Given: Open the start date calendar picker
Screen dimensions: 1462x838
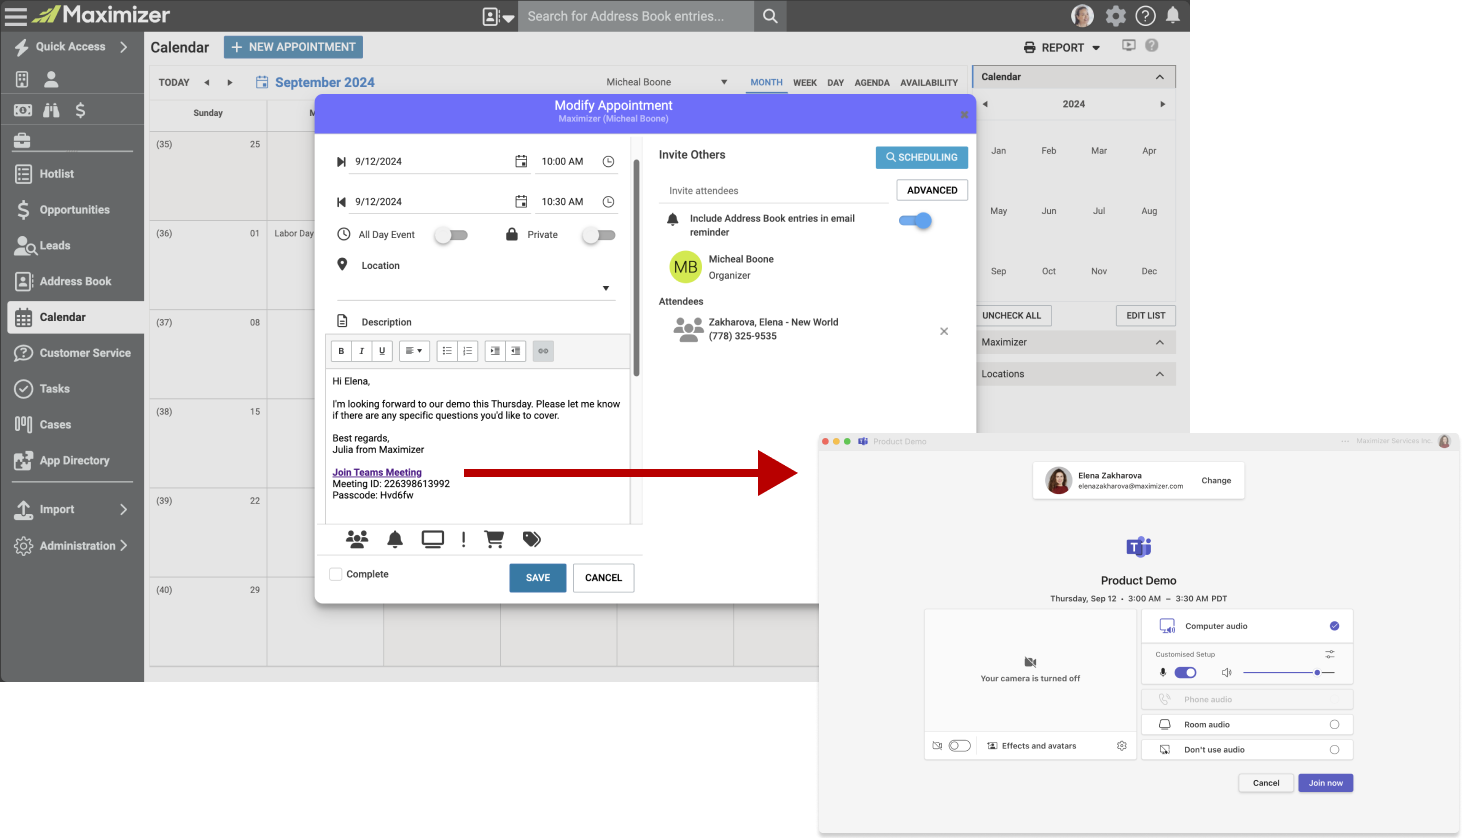Looking at the screenshot, I should coord(521,161).
